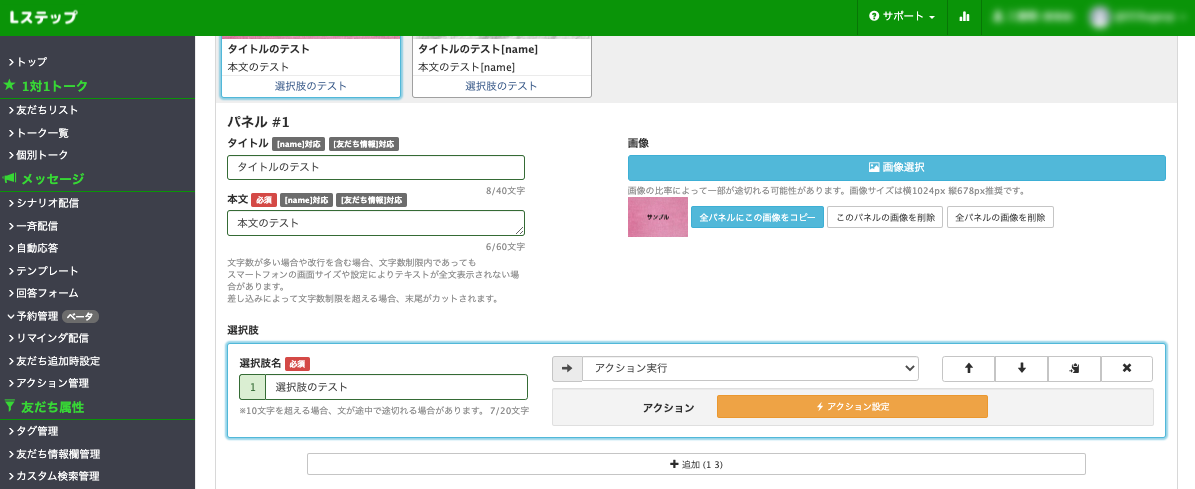Click the ベータ badge beside 予約管理

click(81, 316)
